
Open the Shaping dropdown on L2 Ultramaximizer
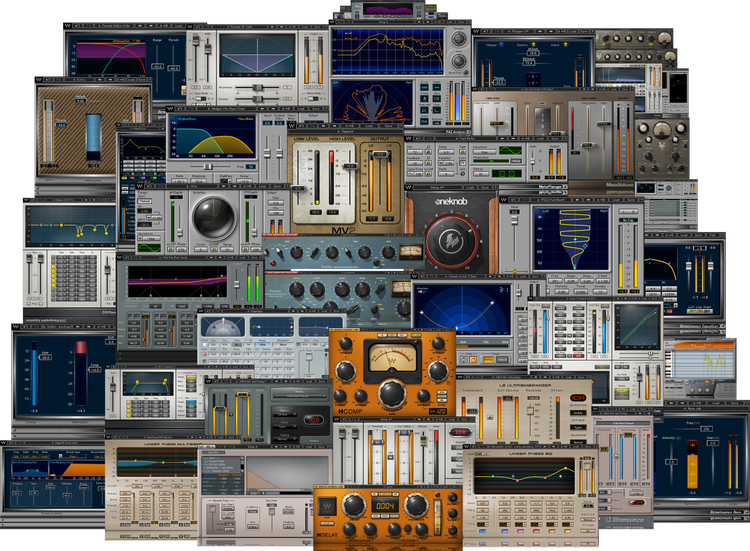click(x=578, y=442)
